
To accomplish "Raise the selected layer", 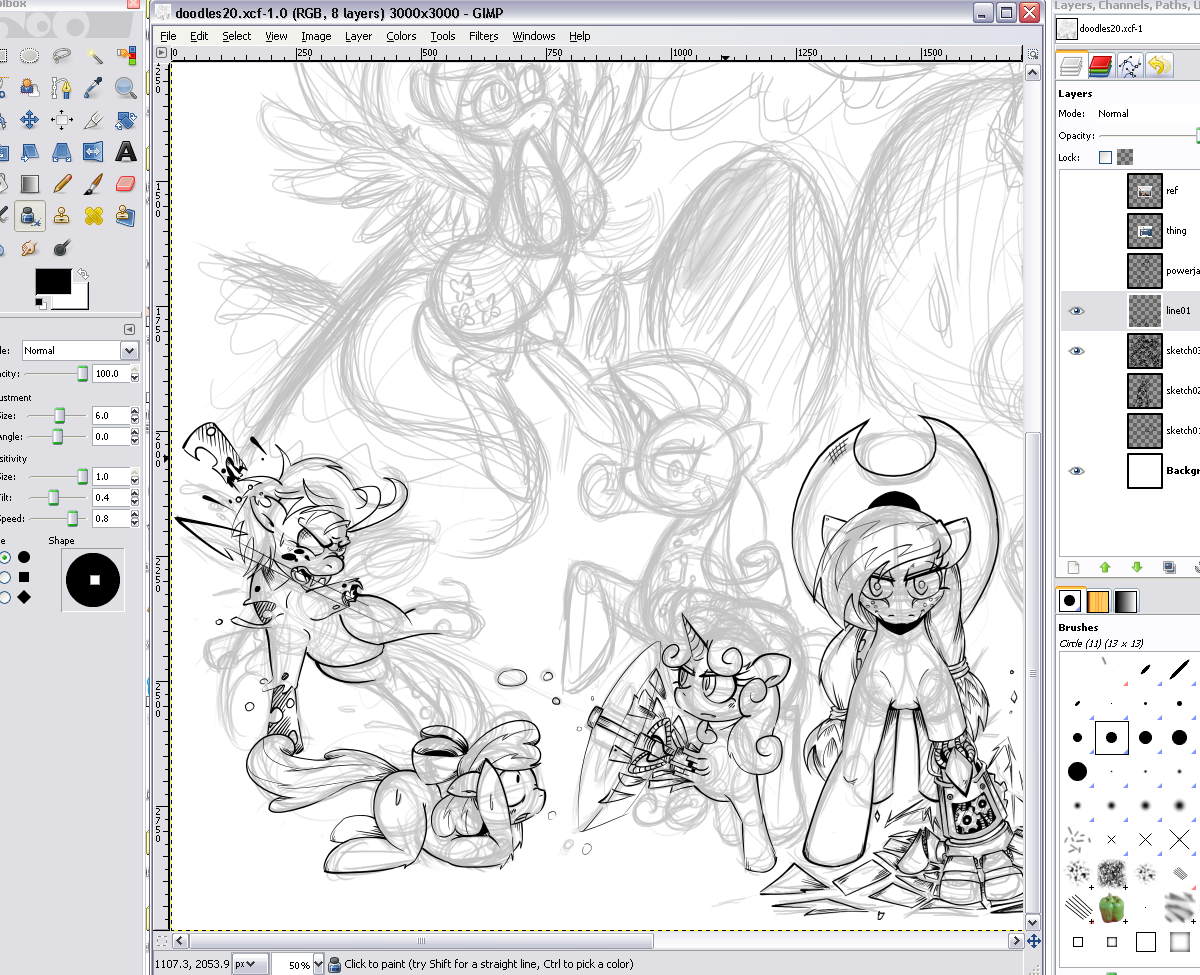I will tap(1105, 567).
